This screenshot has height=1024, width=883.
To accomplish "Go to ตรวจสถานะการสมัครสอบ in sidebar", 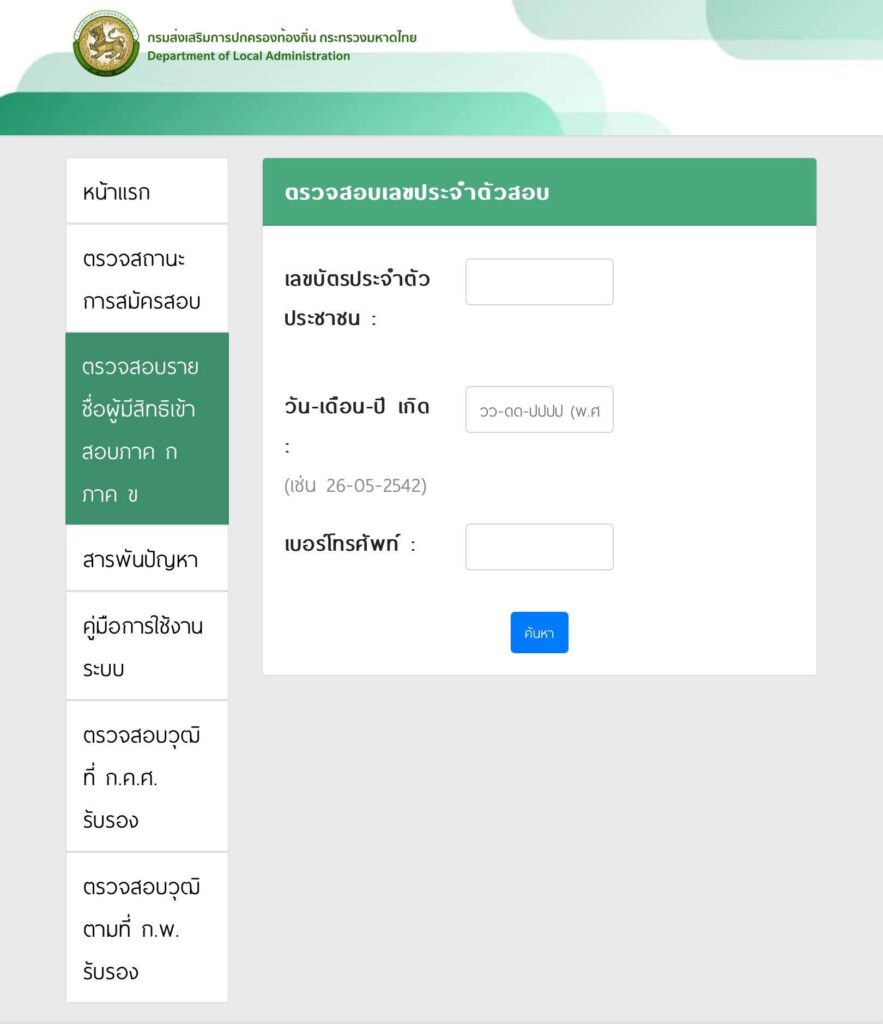I will pos(147,279).
